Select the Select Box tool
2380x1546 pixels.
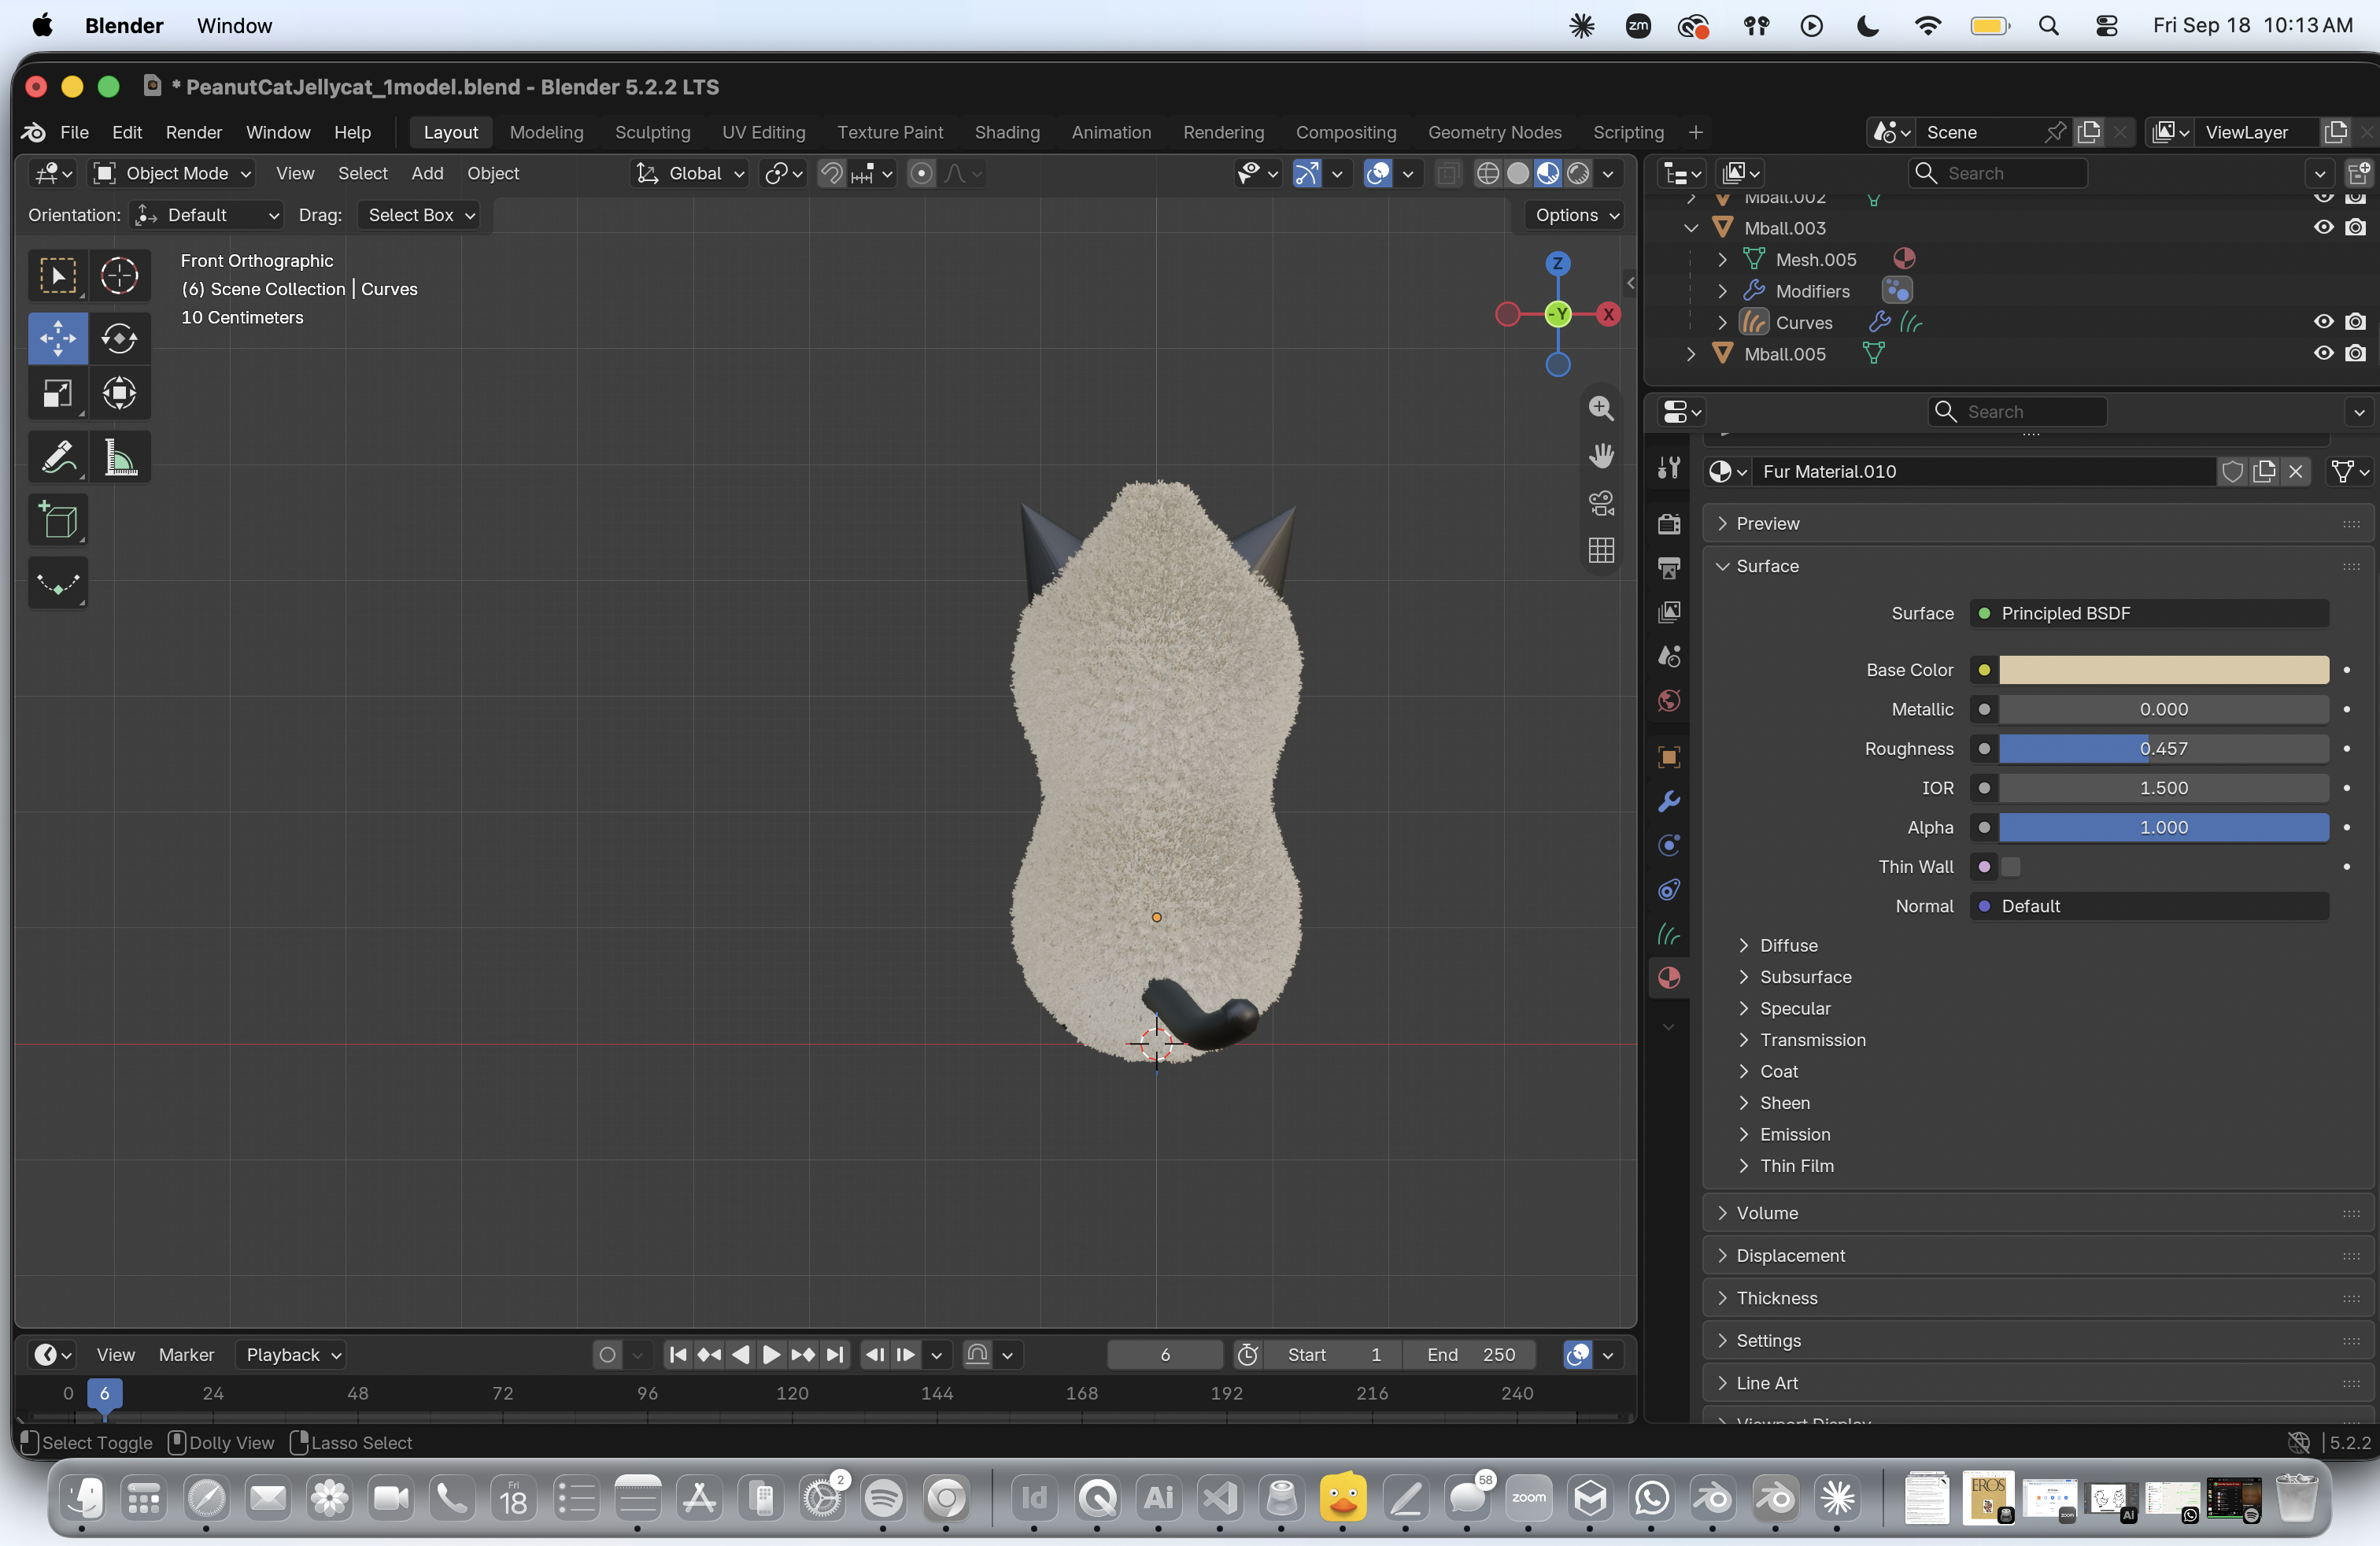pos(58,276)
